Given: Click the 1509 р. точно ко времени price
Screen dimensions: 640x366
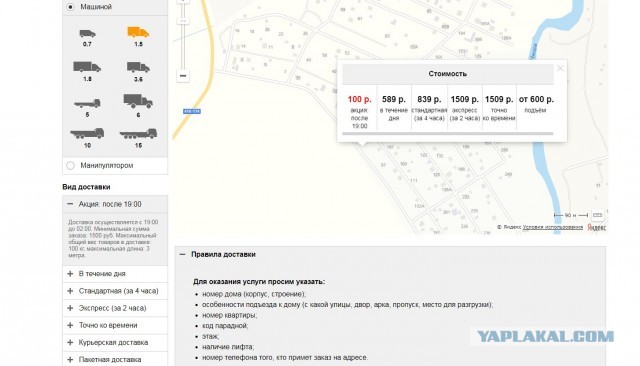Looking at the screenshot, I should click(499, 99).
